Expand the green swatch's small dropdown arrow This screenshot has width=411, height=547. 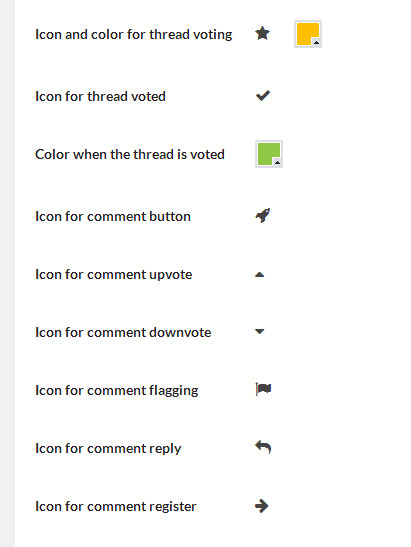[277, 162]
